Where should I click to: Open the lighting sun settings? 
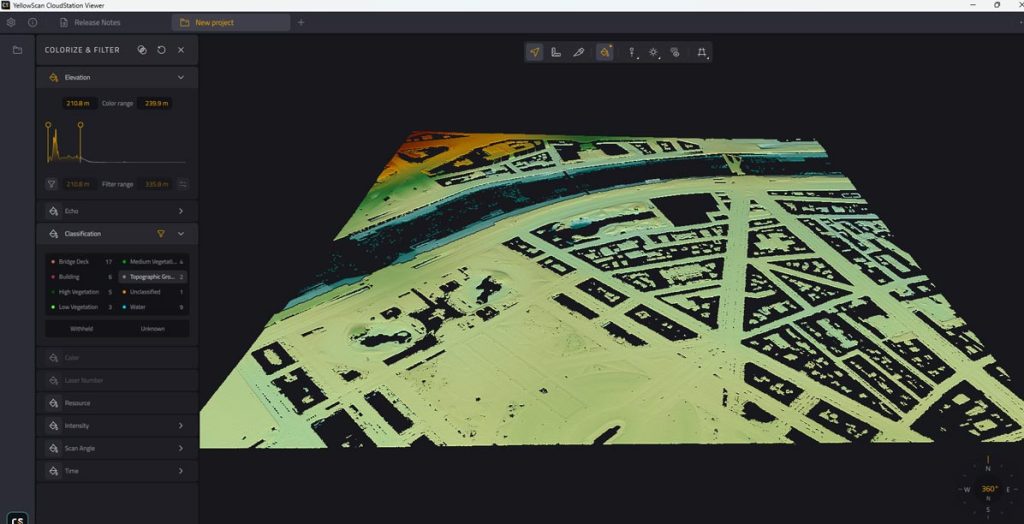(654, 52)
